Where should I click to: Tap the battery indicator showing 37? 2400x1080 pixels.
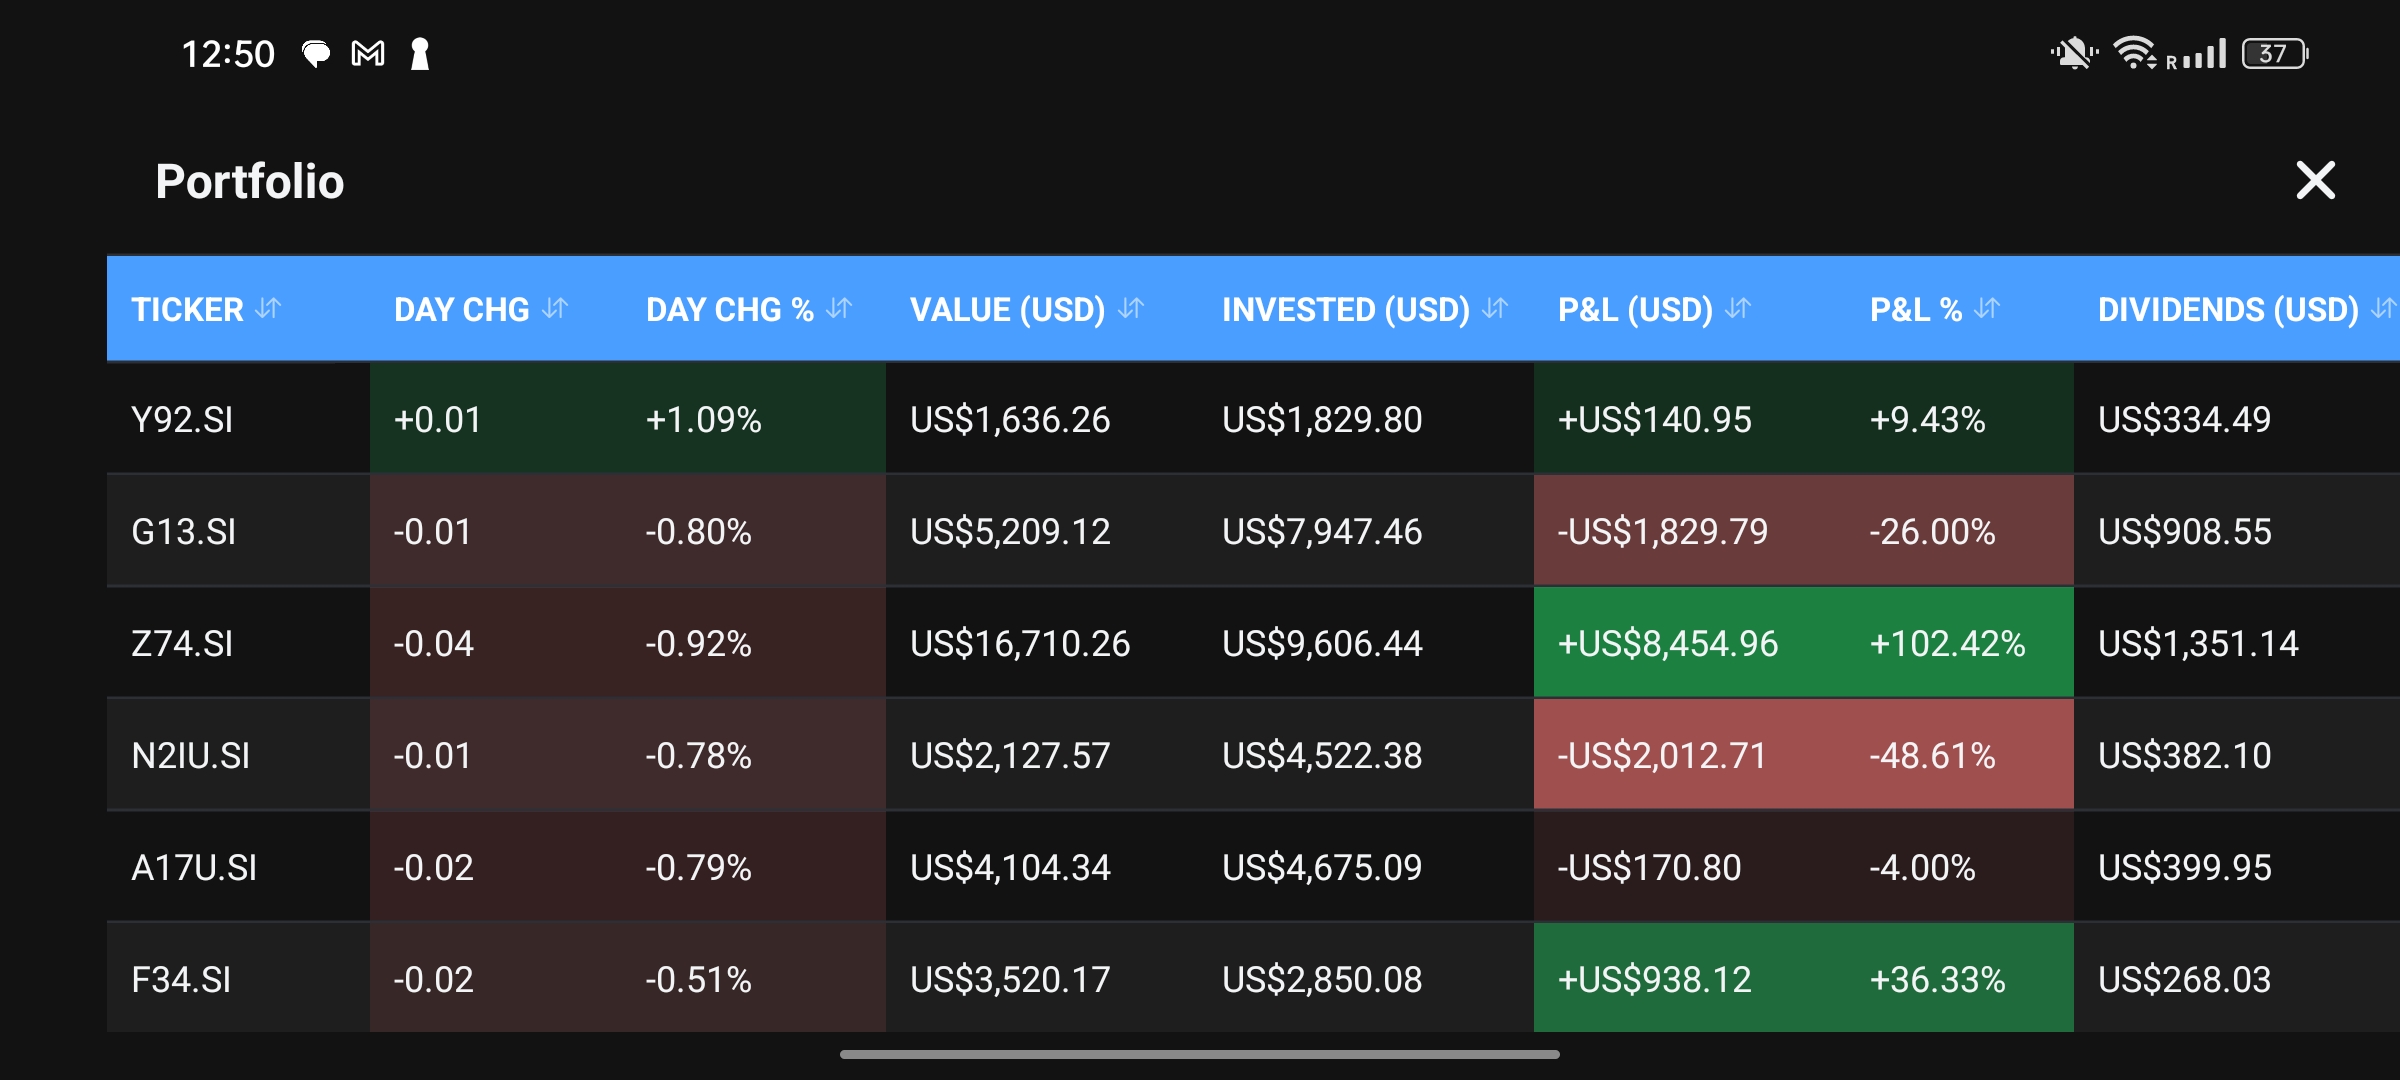(2275, 53)
